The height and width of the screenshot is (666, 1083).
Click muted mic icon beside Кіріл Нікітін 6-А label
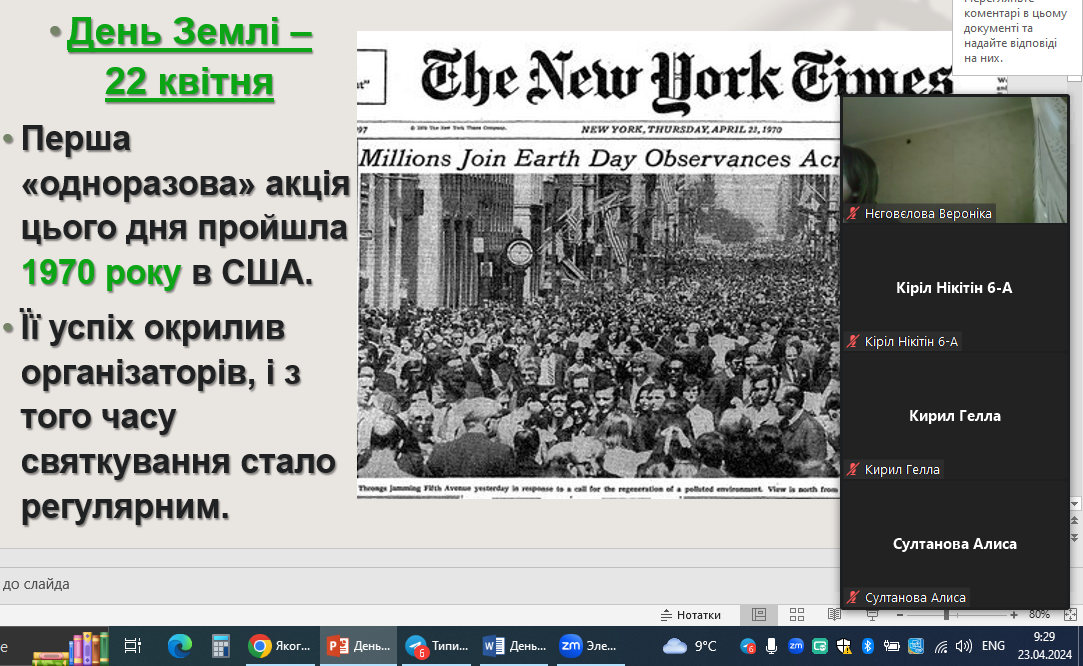854,341
